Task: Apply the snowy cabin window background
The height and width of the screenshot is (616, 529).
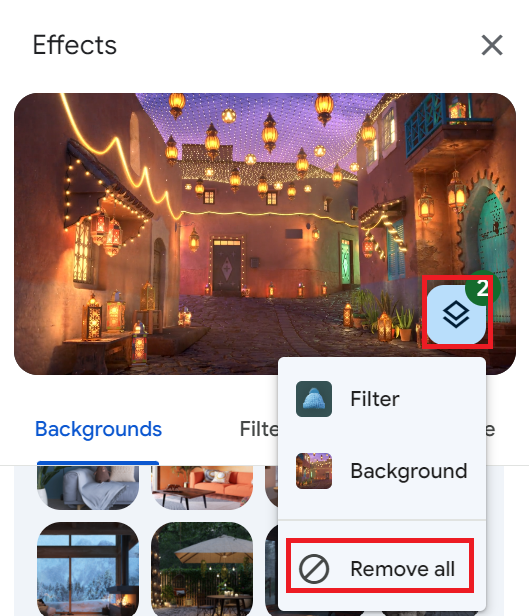Action: click(88, 569)
